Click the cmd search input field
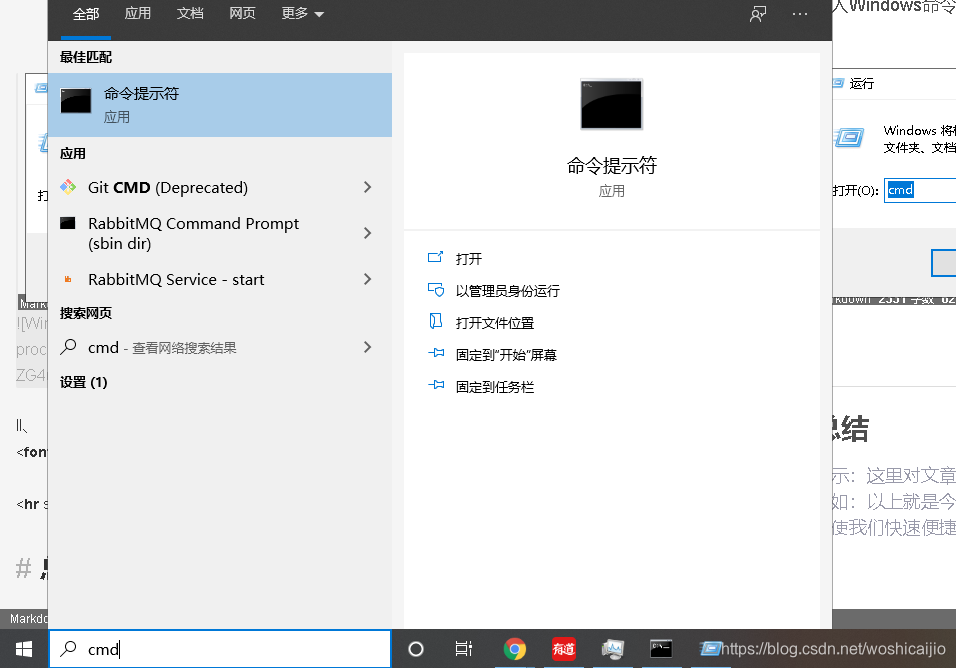The height and width of the screenshot is (668, 956). [x=220, y=650]
